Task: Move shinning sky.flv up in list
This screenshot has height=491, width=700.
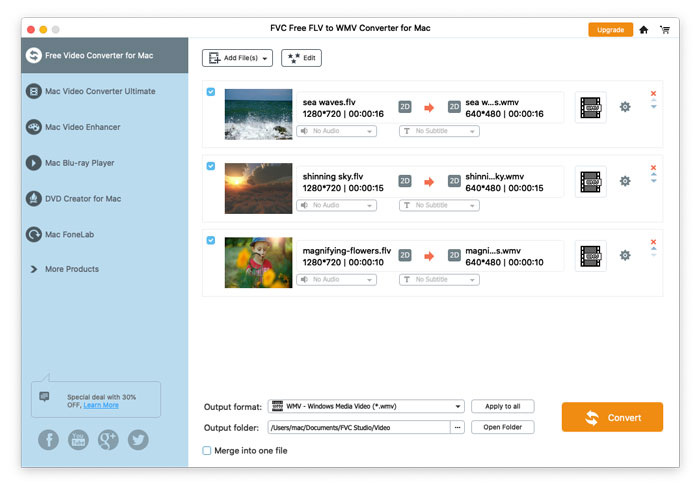Action: pos(654,175)
